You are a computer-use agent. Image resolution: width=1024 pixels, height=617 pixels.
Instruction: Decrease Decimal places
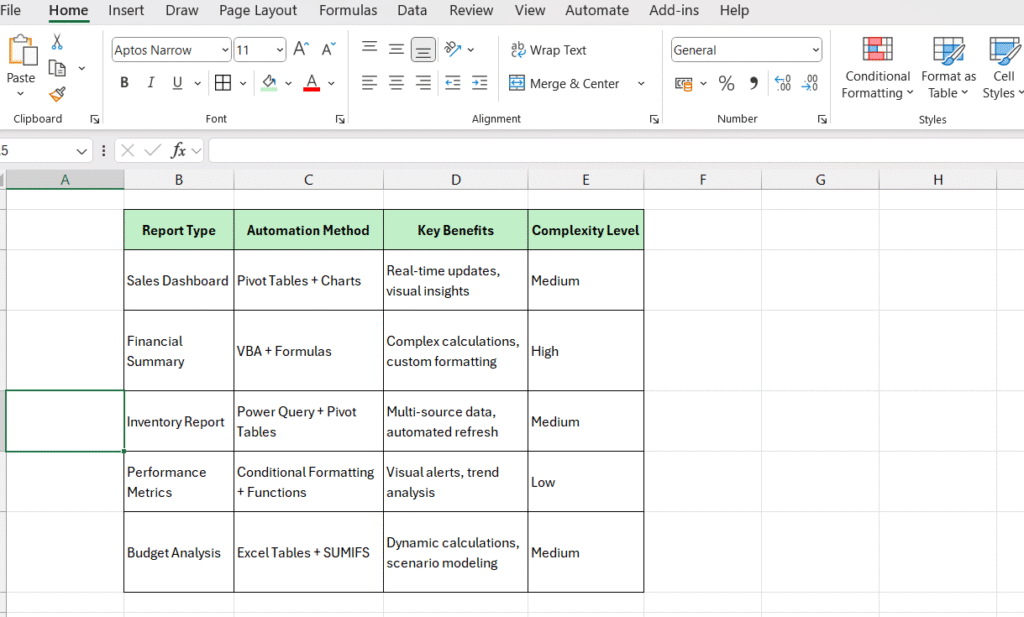point(810,84)
